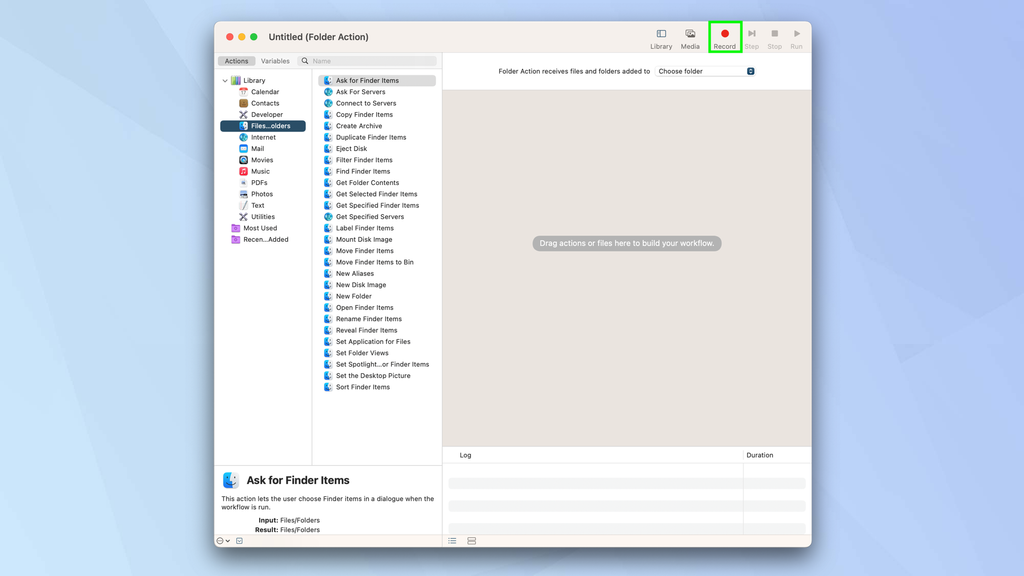Collapse the Library tree item
The image size is (1024, 576).
point(225,80)
